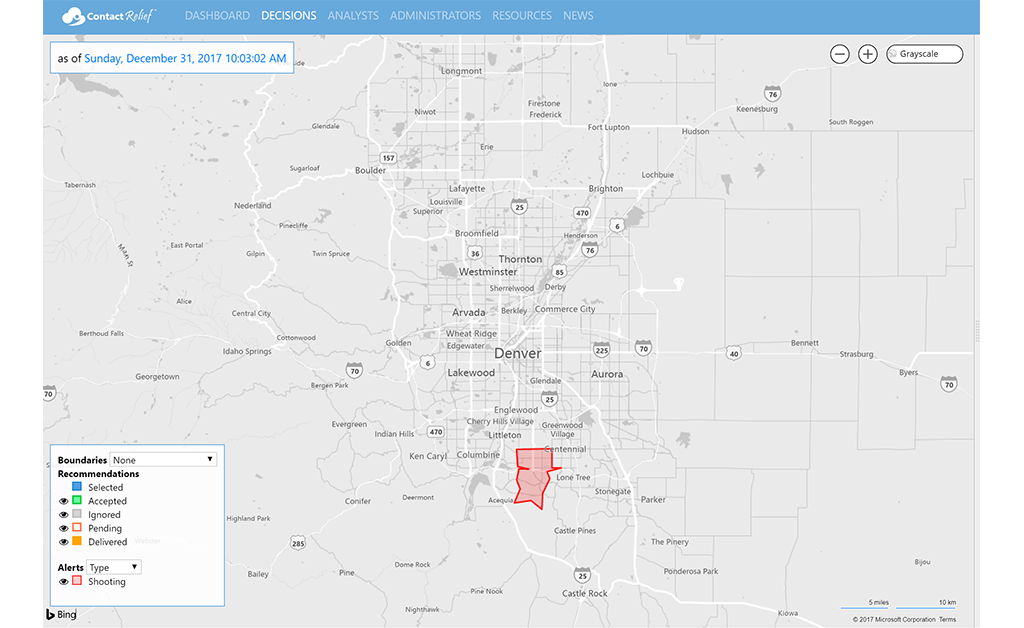Click the Parker map label
Image resolution: width=1024 pixels, height=628 pixels.
pyautogui.click(x=653, y=499)
